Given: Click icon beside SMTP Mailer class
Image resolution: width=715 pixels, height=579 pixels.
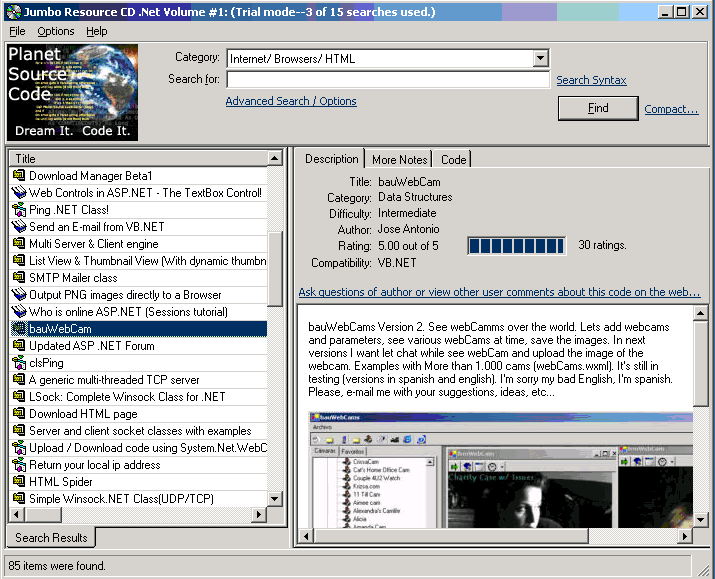Looking at the screenshot, I should [19, 278].
